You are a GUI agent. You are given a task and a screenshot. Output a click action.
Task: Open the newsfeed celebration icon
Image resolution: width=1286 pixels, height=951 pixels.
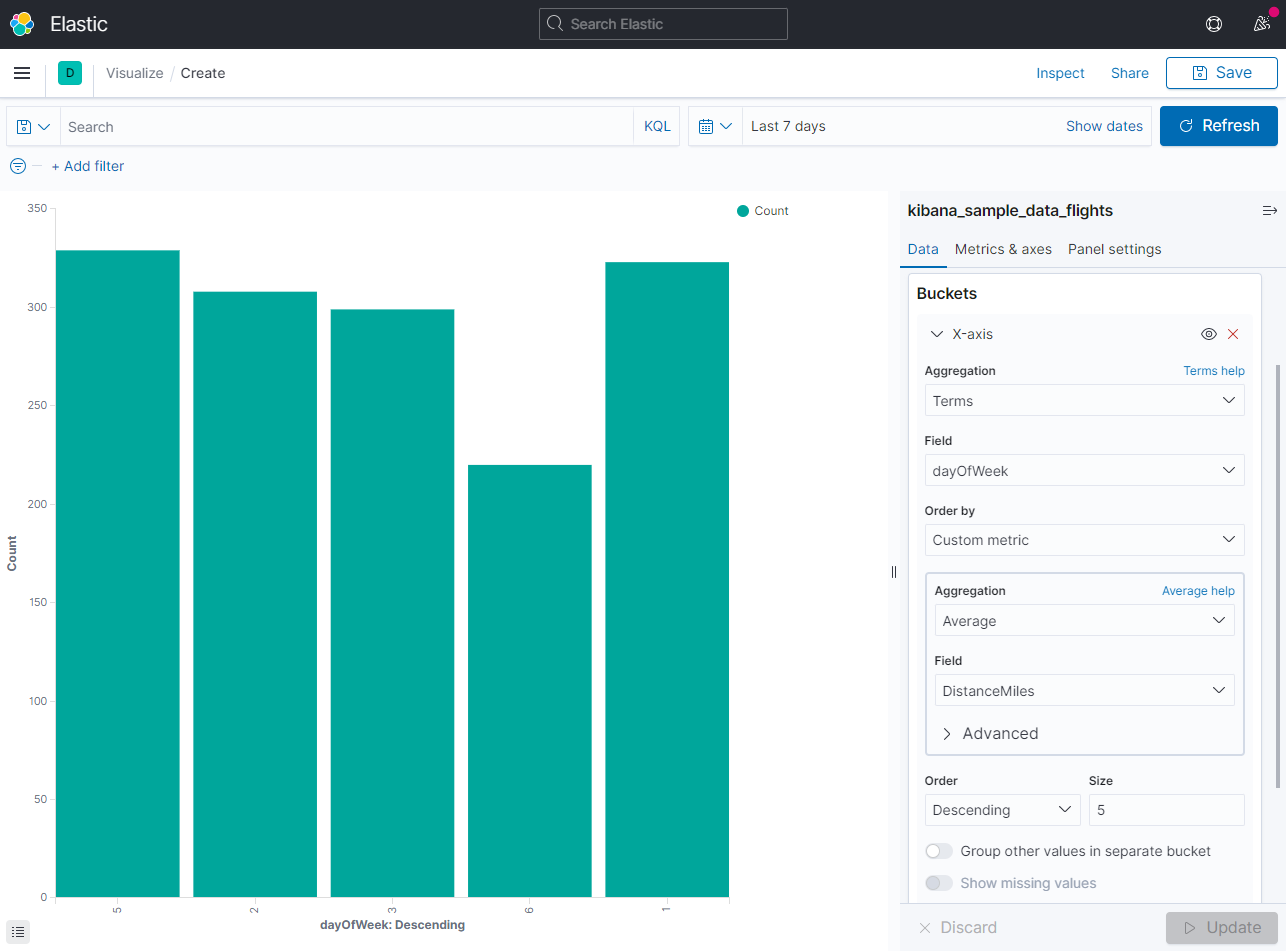[1262, 24]
